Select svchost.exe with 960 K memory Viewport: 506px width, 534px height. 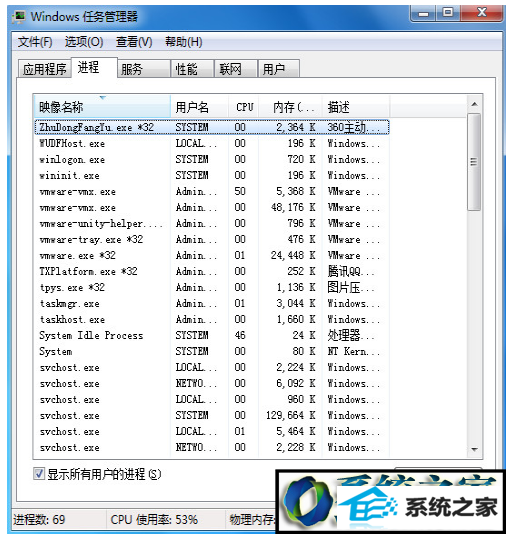coord(212,399)
